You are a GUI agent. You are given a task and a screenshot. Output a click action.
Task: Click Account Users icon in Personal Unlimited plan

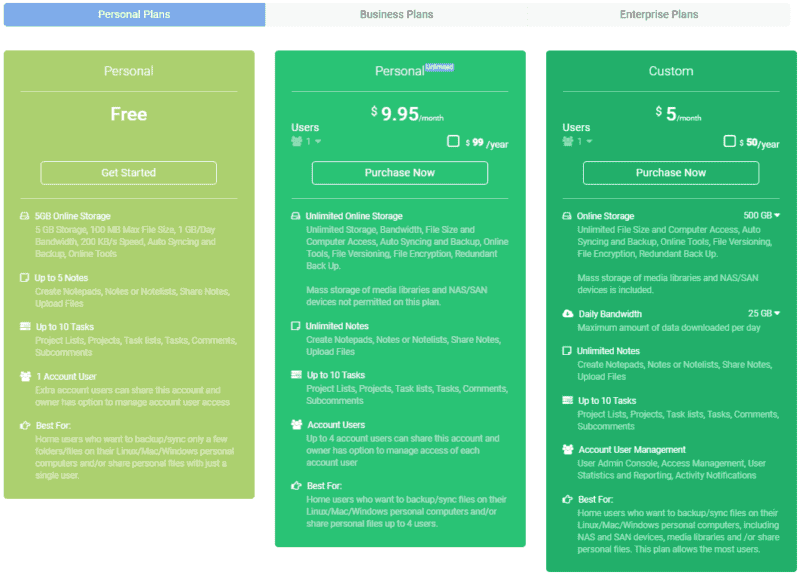295,425
